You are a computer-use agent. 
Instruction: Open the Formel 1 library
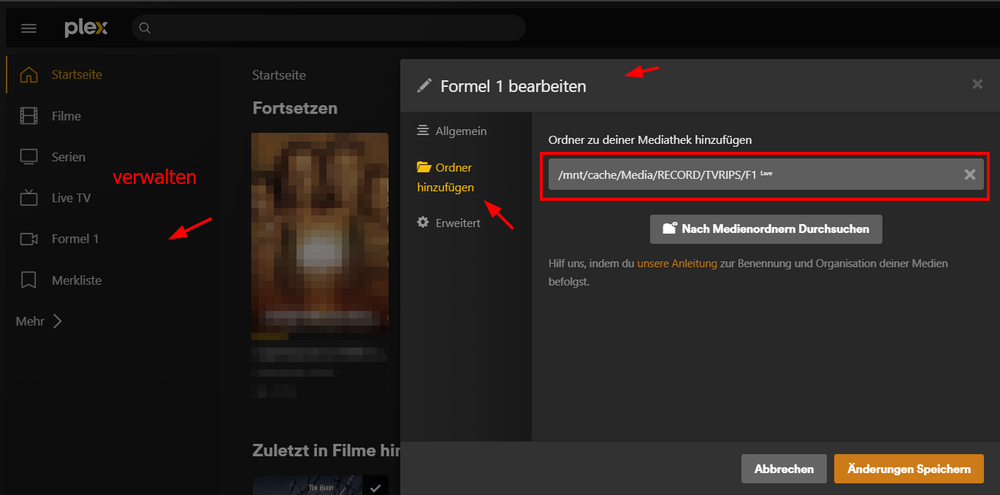(x=75, y=239)
